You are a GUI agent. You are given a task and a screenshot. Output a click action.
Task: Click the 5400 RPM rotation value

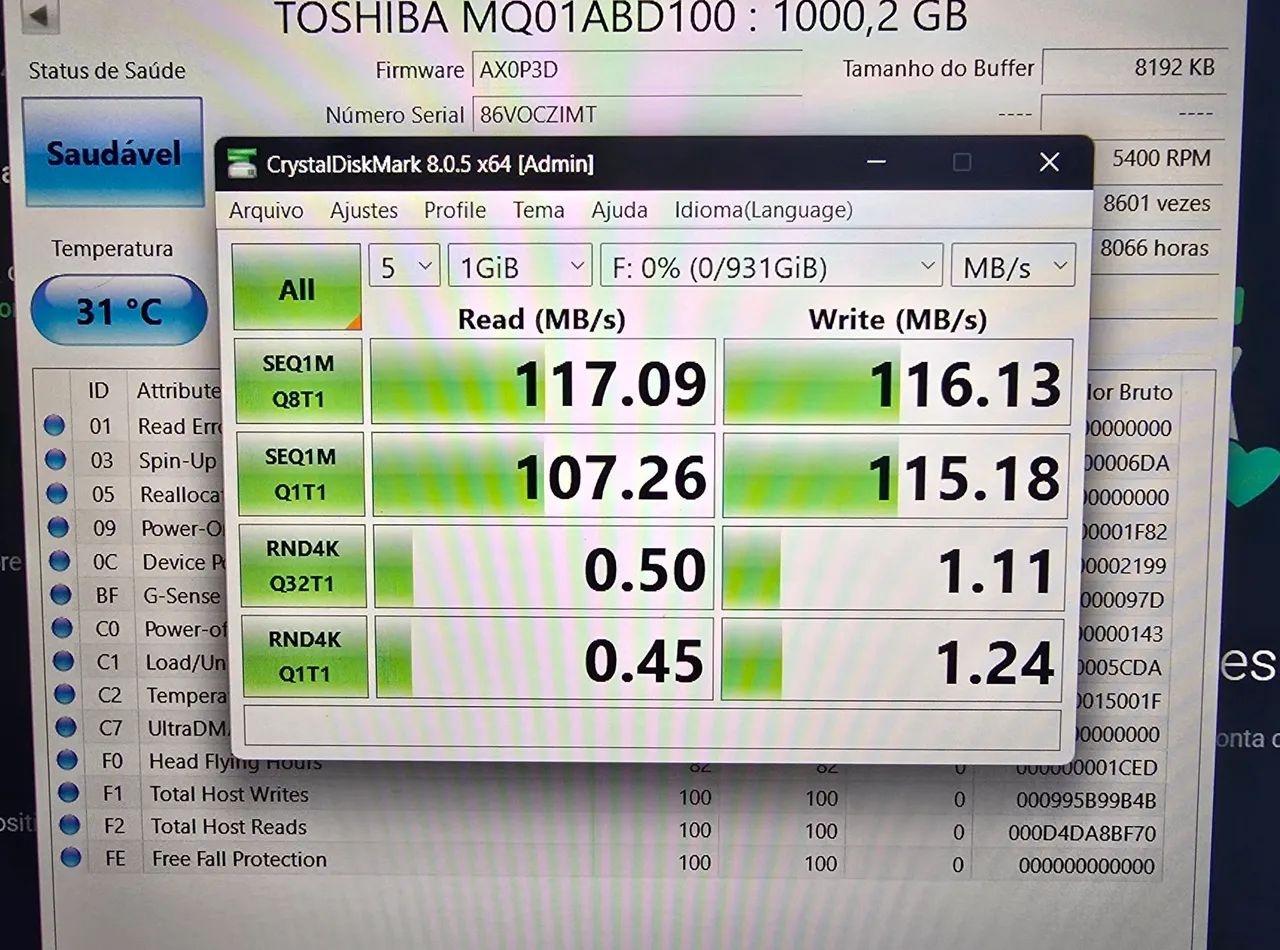click(1161, 158)
